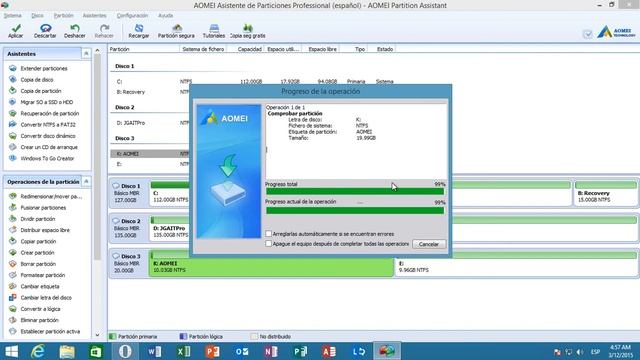Select Establecer partición activa operation
The width and height of the screenshot is (640, 360).
(50, 331)
